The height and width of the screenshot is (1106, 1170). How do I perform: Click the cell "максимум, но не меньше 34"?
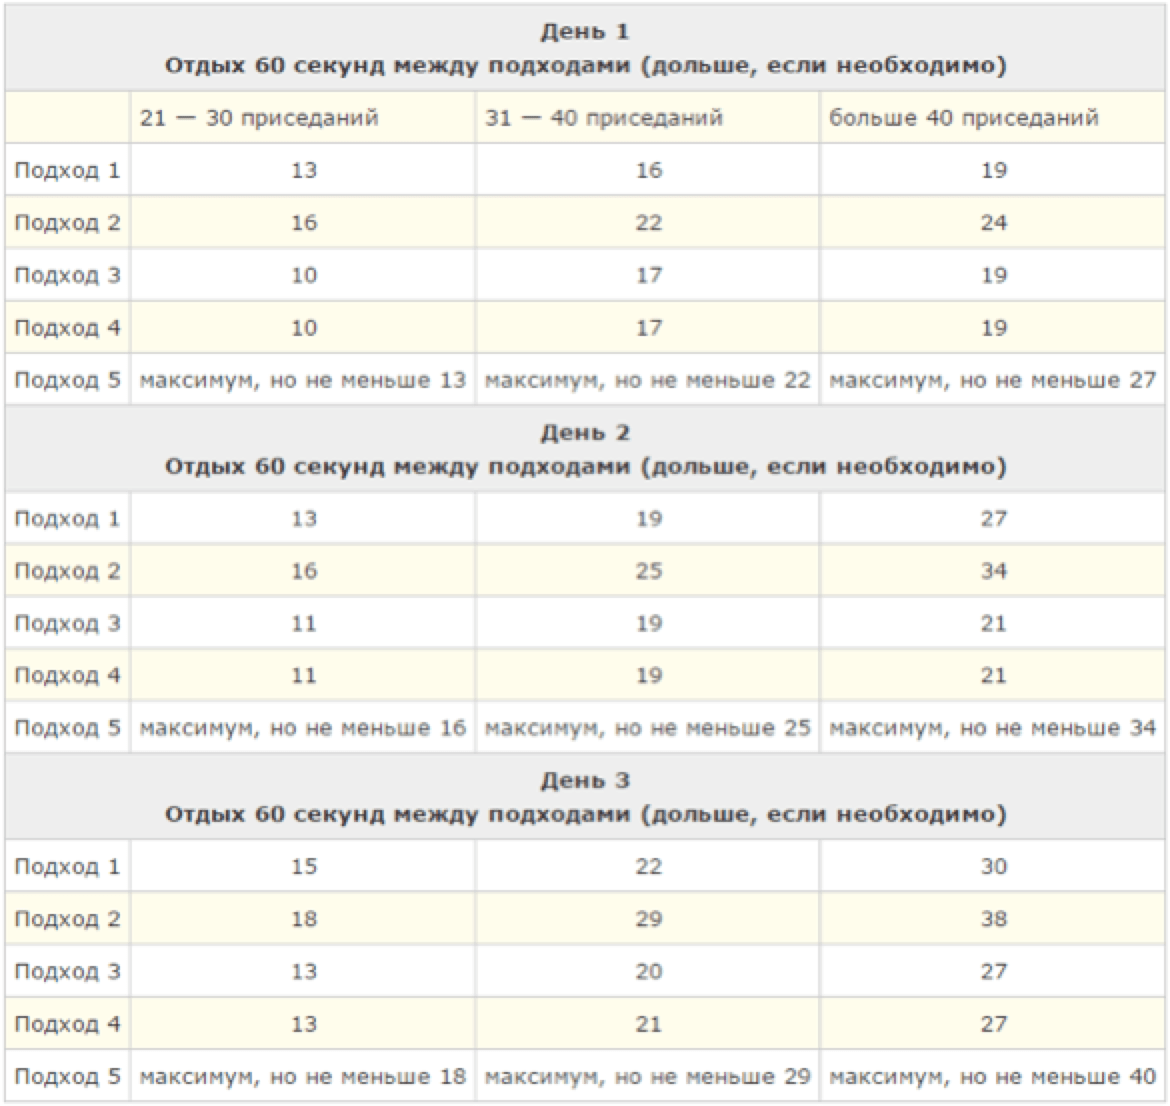[992, 729]
